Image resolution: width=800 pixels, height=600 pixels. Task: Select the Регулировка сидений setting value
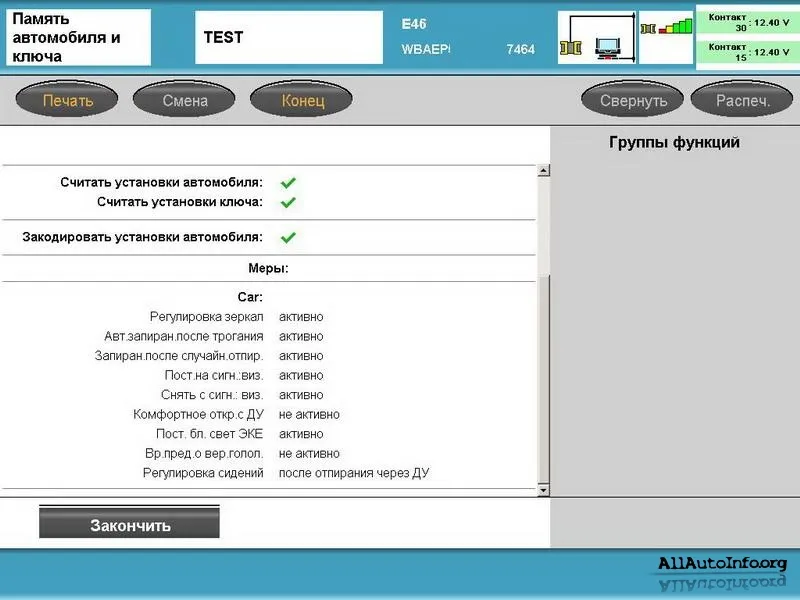click(354, 473)
